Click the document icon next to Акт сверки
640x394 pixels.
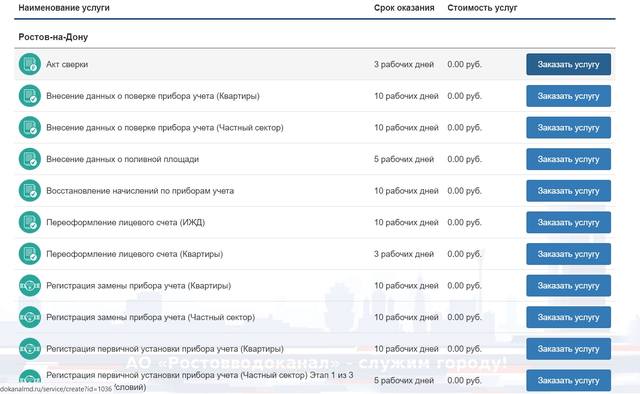(x=30, y=65)
